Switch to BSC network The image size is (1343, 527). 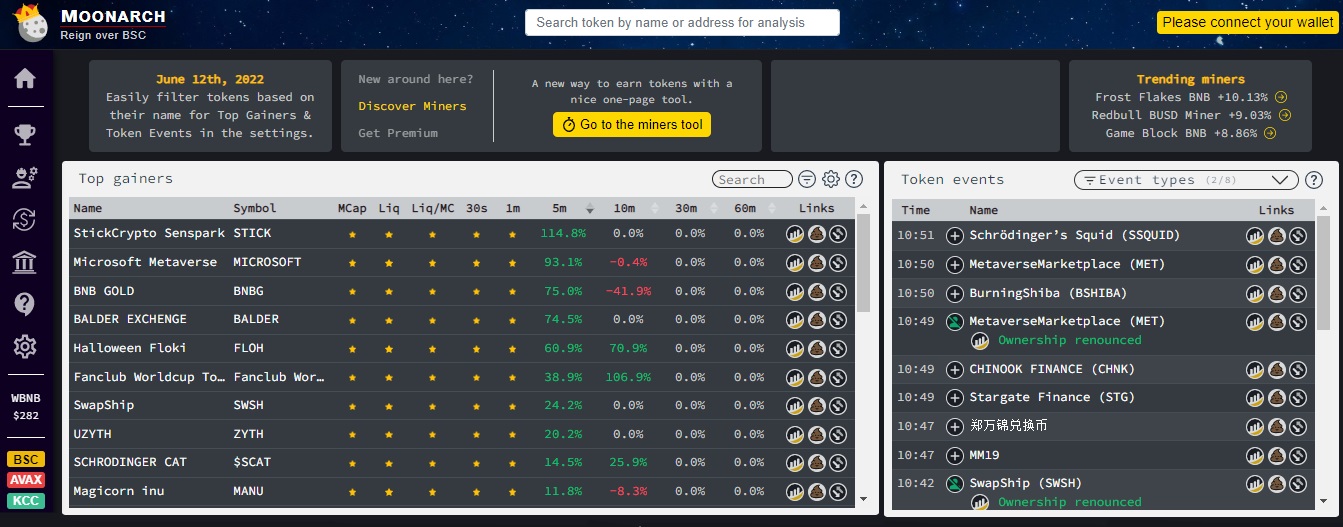[26, 460]
